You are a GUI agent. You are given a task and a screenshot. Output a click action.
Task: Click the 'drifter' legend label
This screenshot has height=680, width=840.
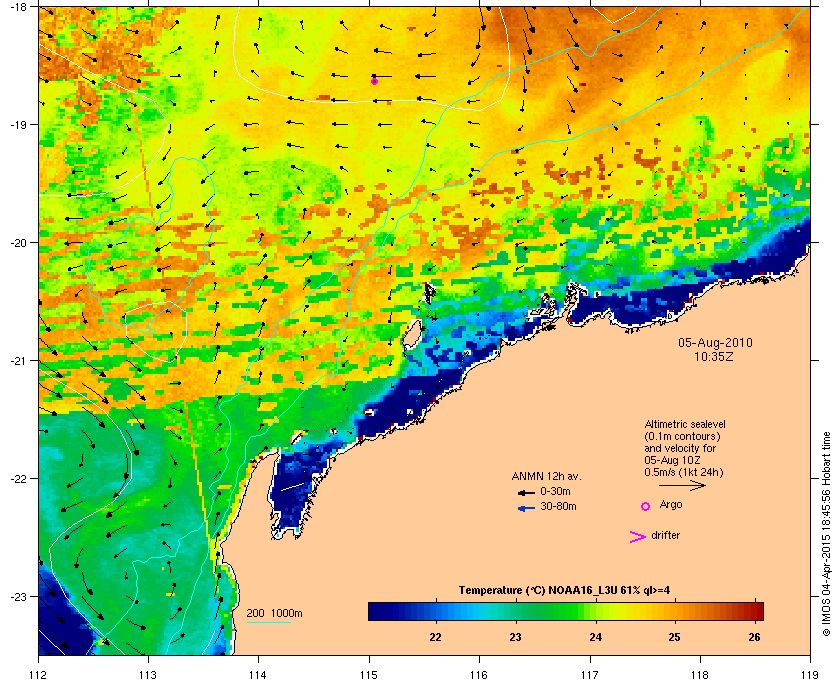click(665, 535)
